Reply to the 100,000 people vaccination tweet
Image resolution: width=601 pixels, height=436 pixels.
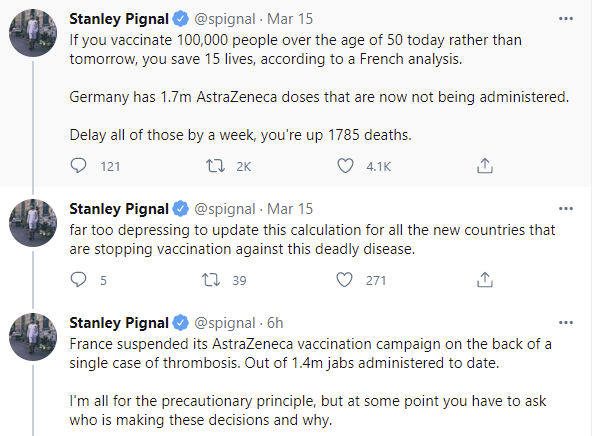83,167
